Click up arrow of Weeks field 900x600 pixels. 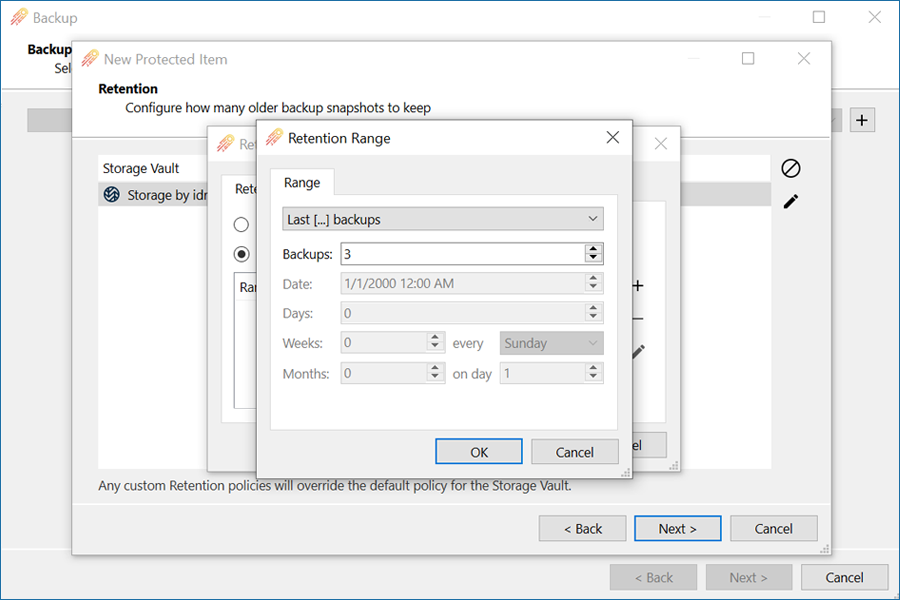pyautogui.click(x=435, y=338)
